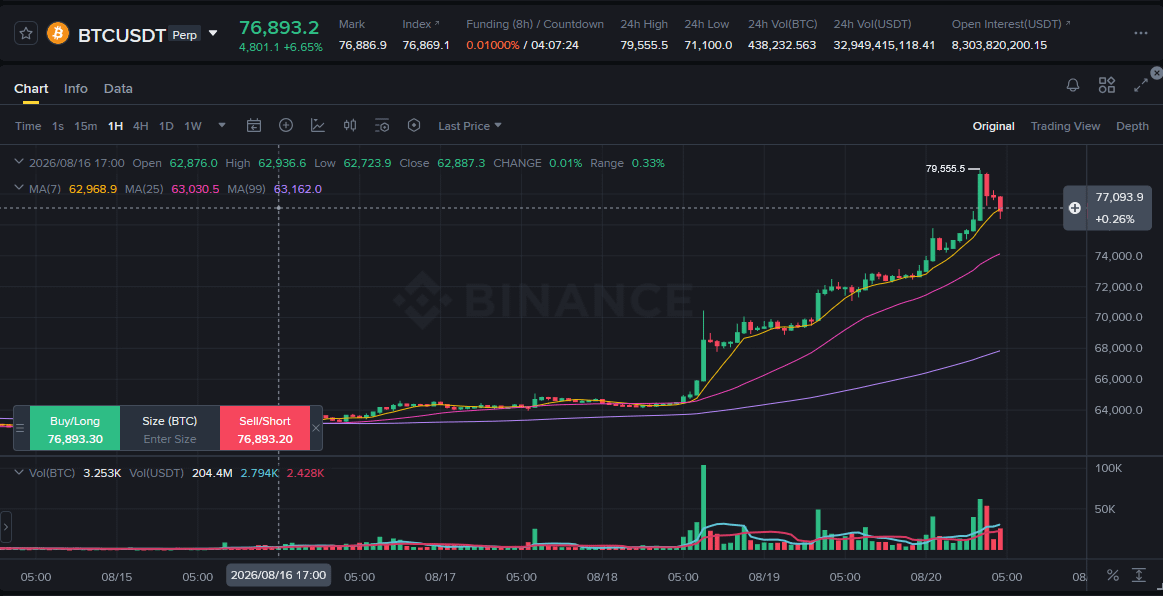The image size is (1163, 596).
Task: Click the 2026/08/16 17:00 crosshair time label
Action: [278, 575]
